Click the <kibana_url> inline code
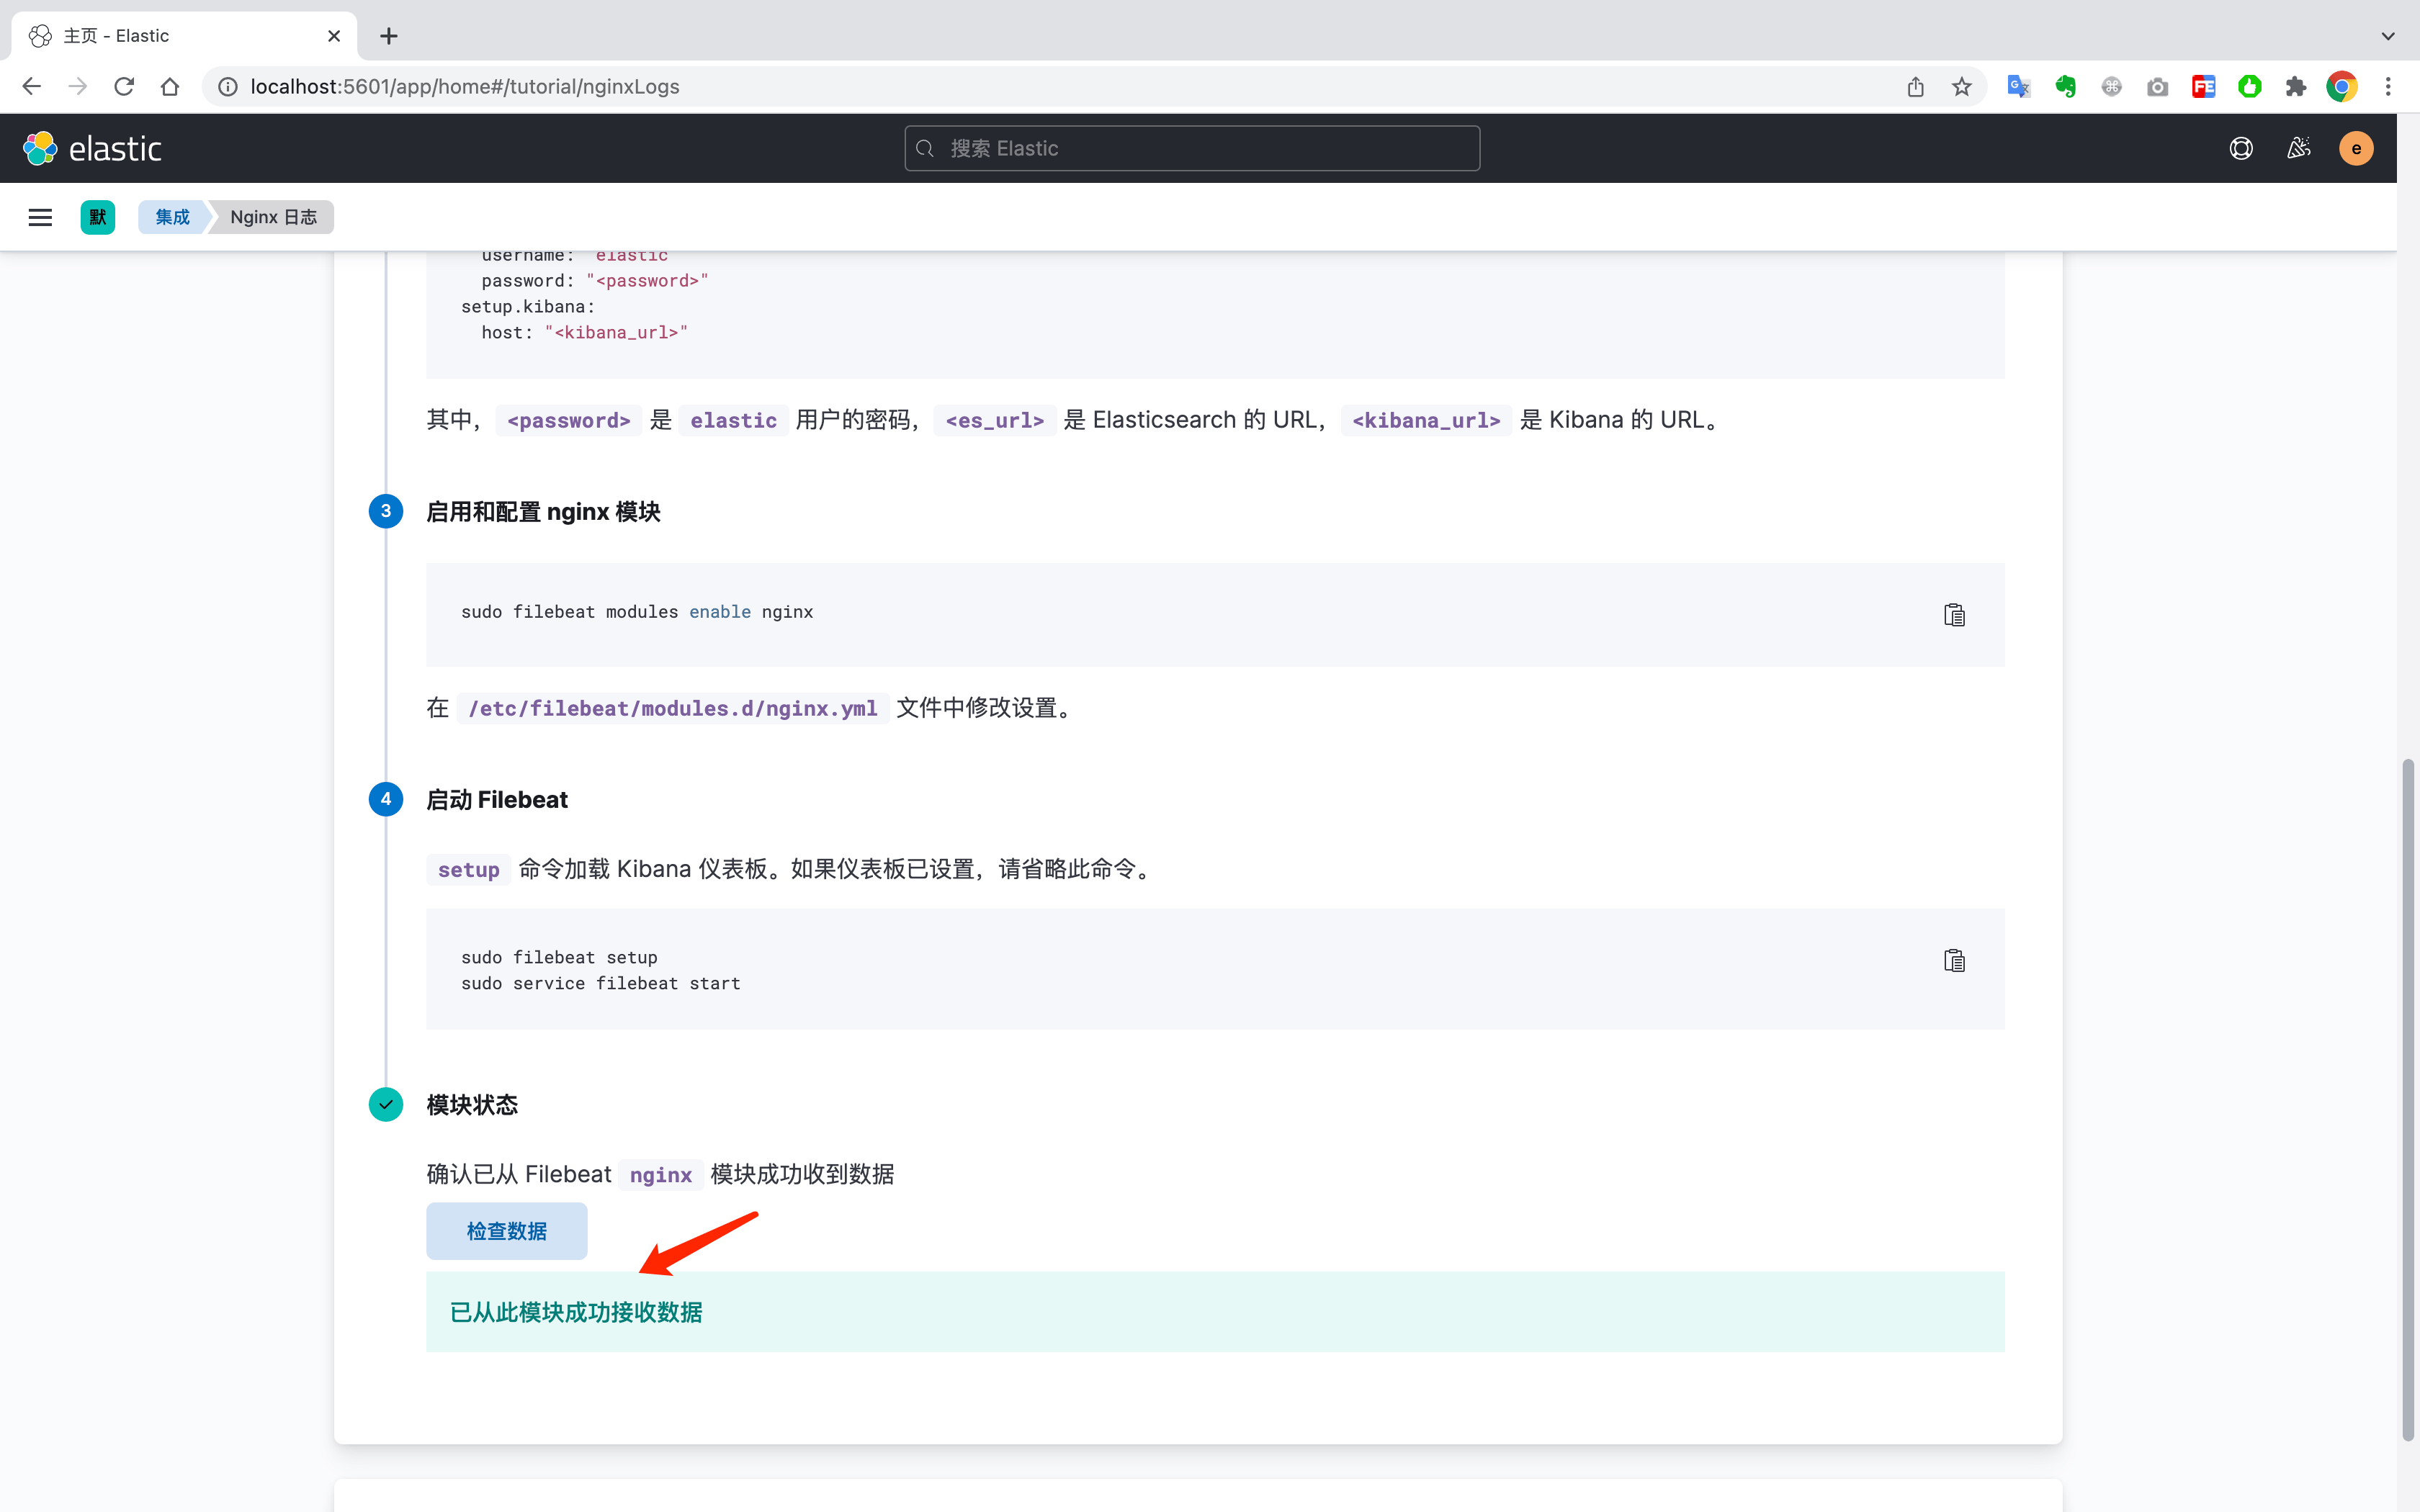The width and height of the screenshot is (2420, 1512). click(x=1426, y=420)
